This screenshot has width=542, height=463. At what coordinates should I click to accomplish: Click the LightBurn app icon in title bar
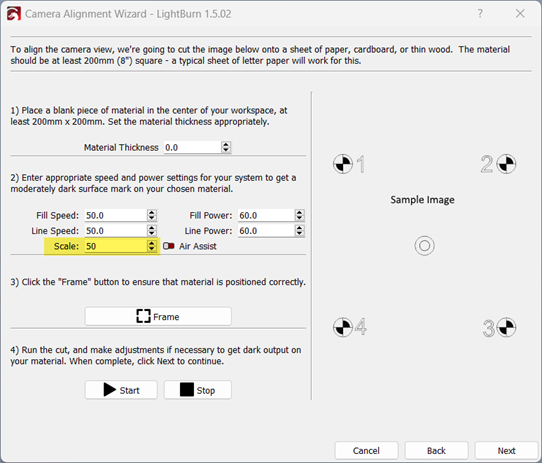[x=13, y=14]
